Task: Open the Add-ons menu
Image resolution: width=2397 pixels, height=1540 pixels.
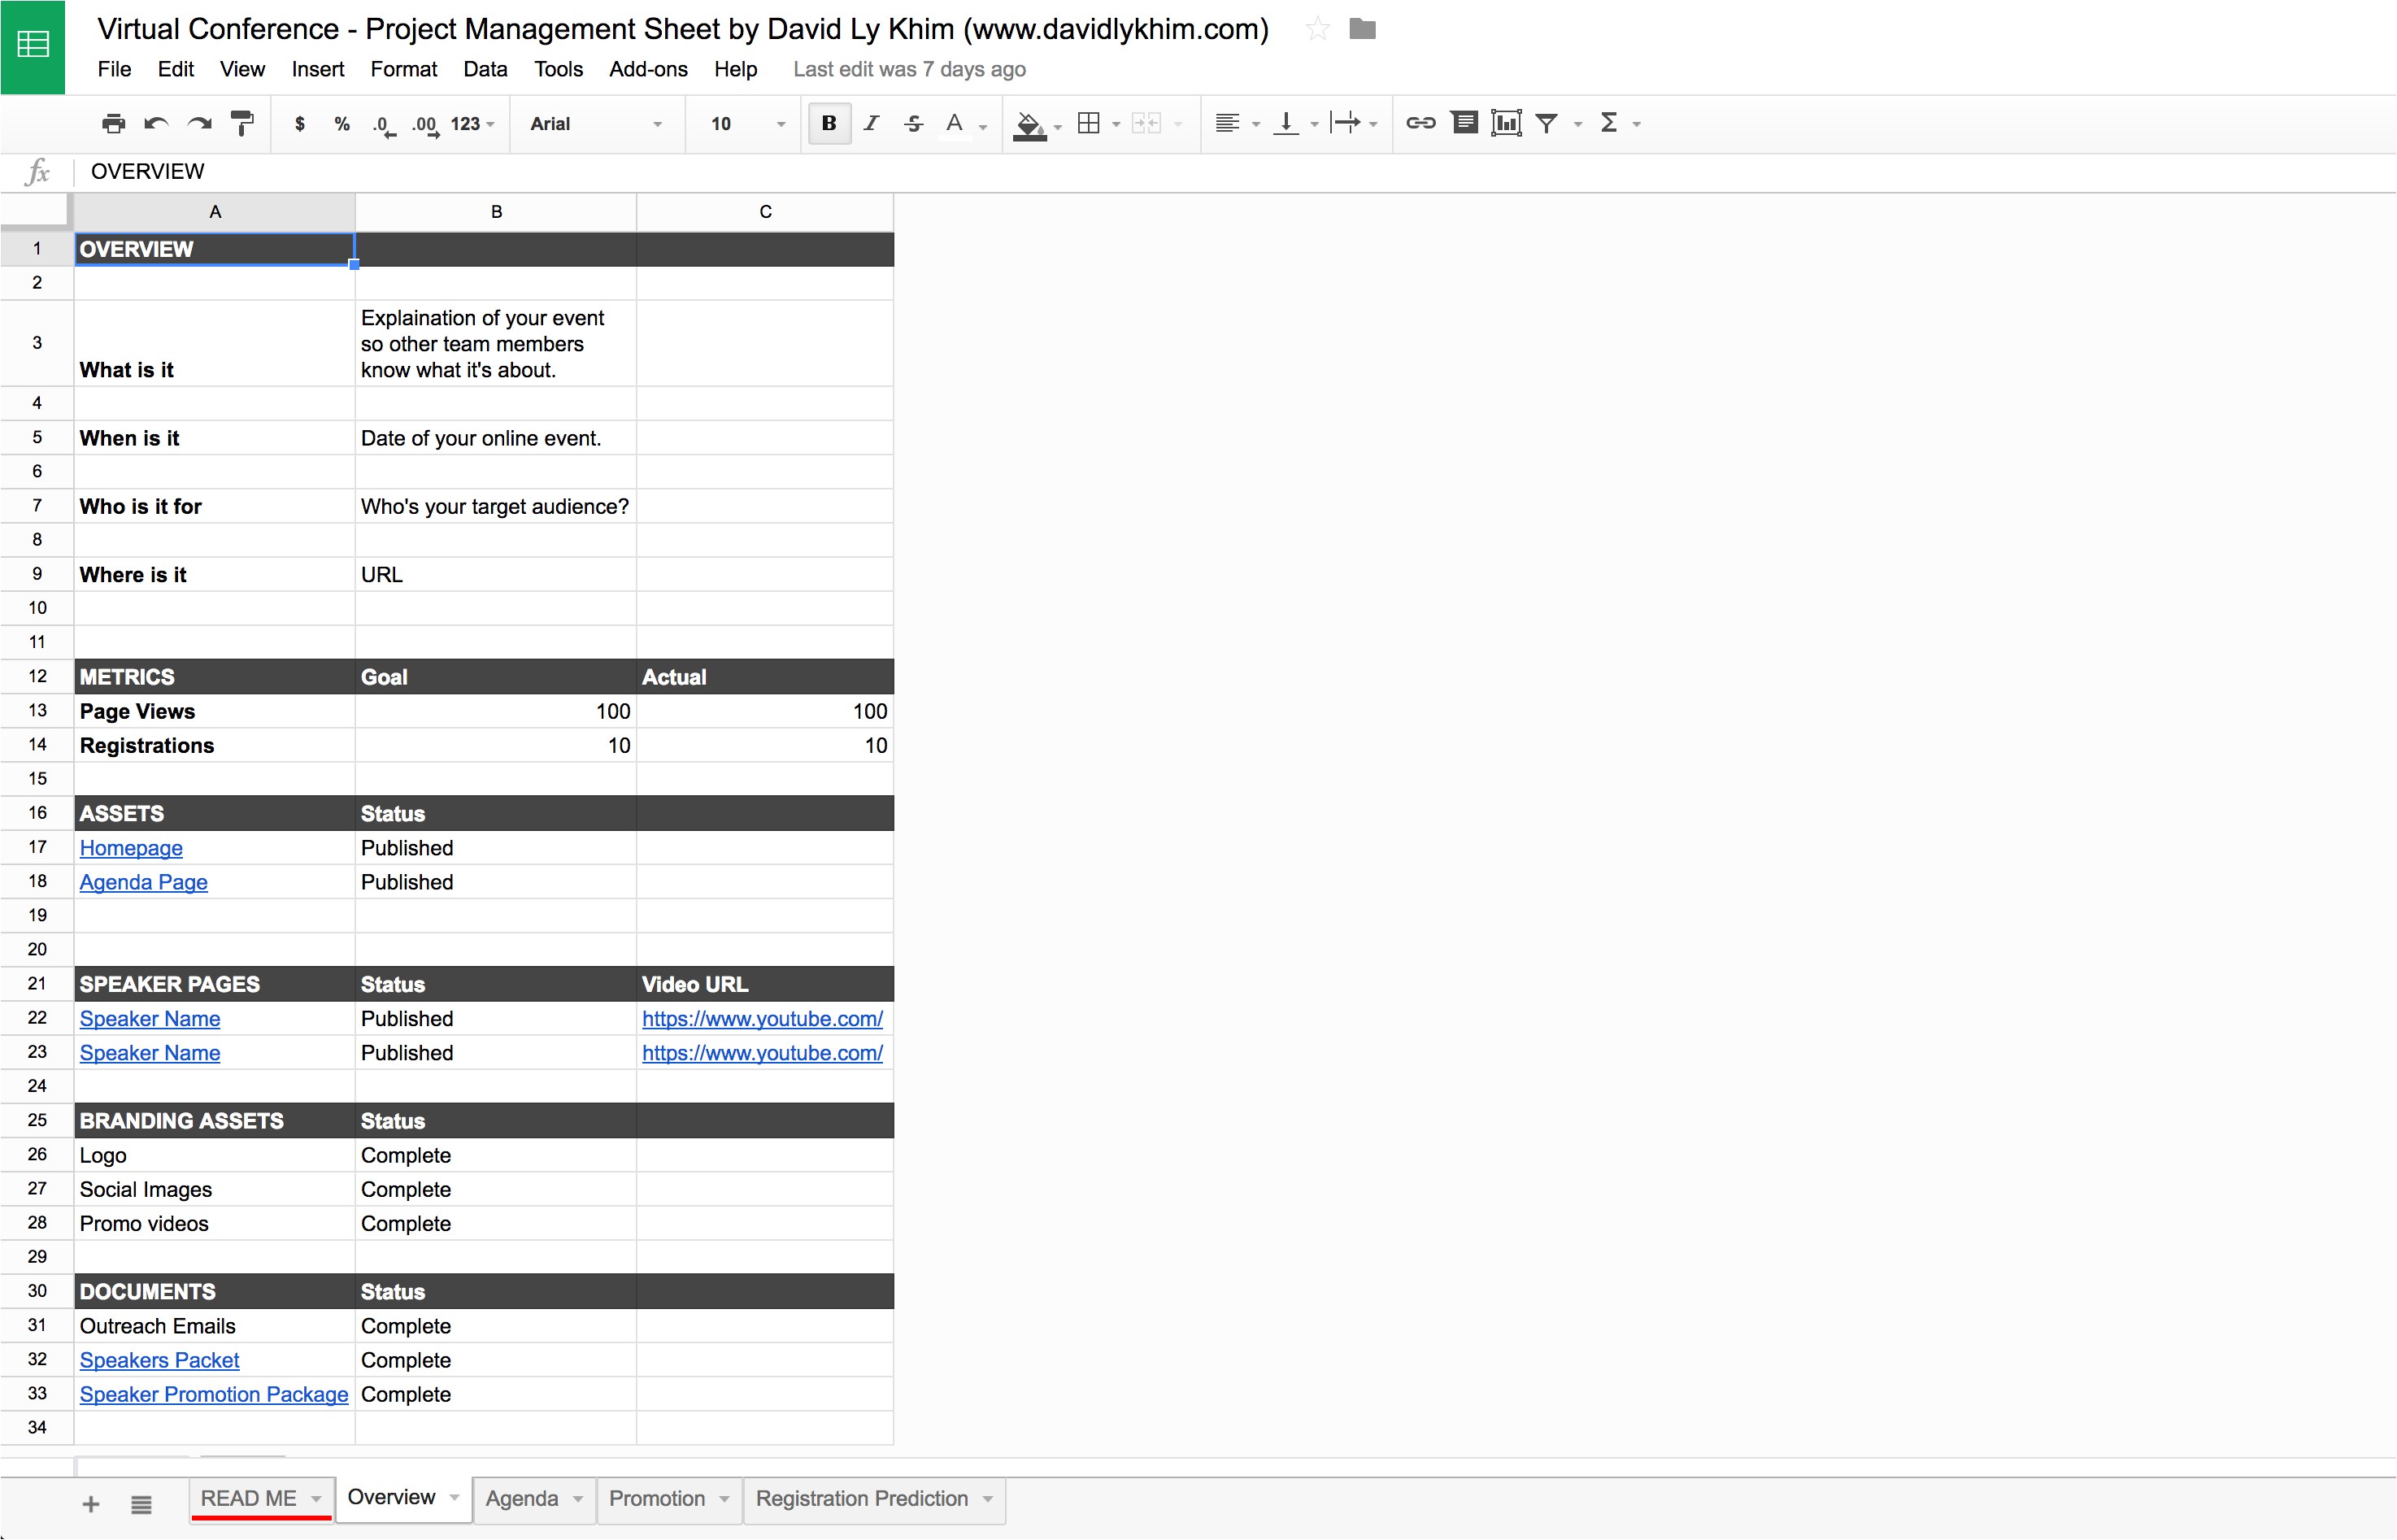Action: tap(645, 68)
